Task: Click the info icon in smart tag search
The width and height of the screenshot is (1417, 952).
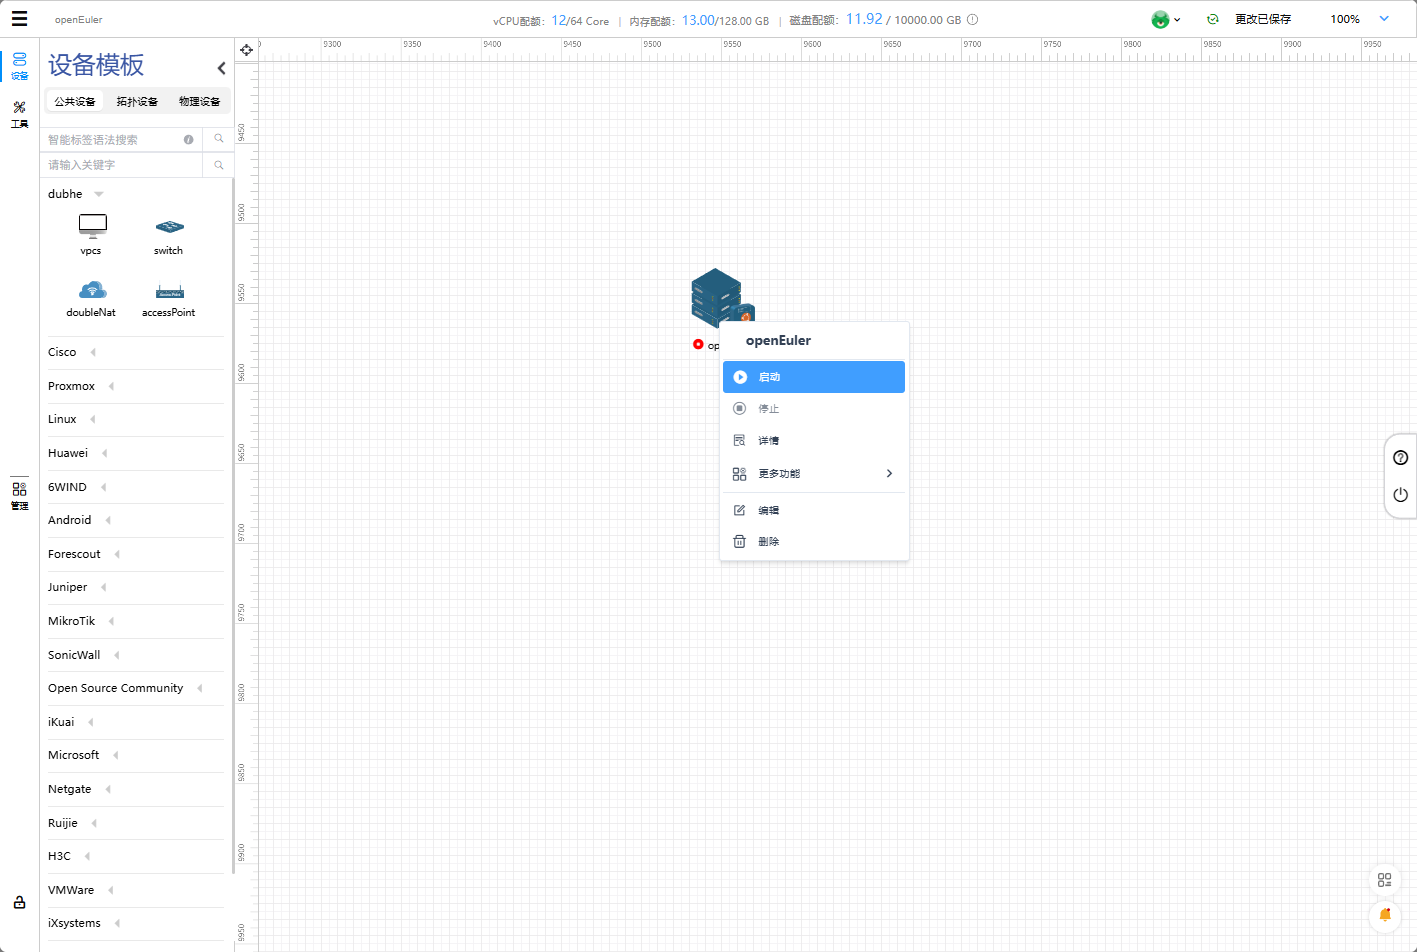Action: click(188, 140)
